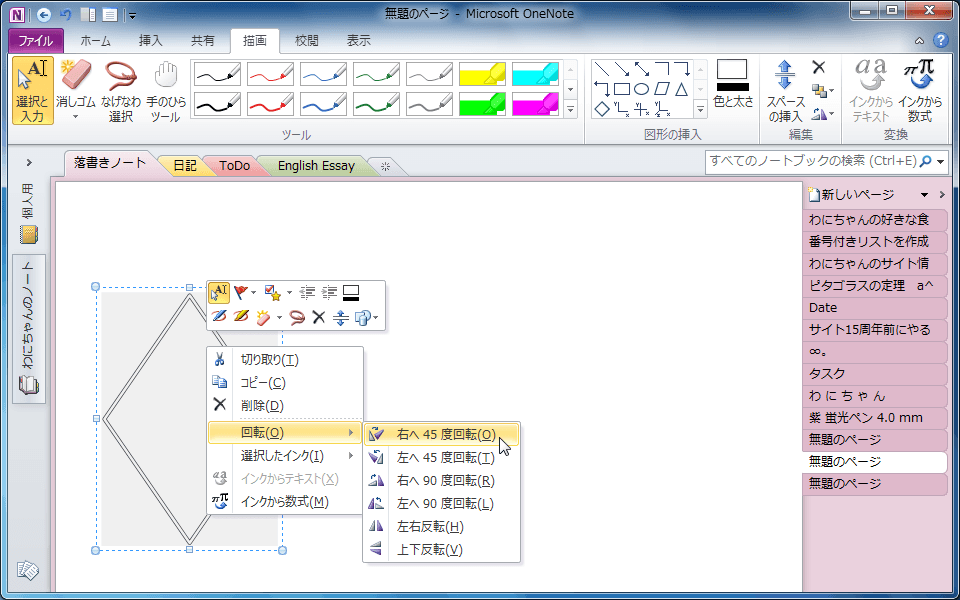Pick the magenta highlighter pen
Viewport: 960px width, 600px height.
click(x=536, y=103)
